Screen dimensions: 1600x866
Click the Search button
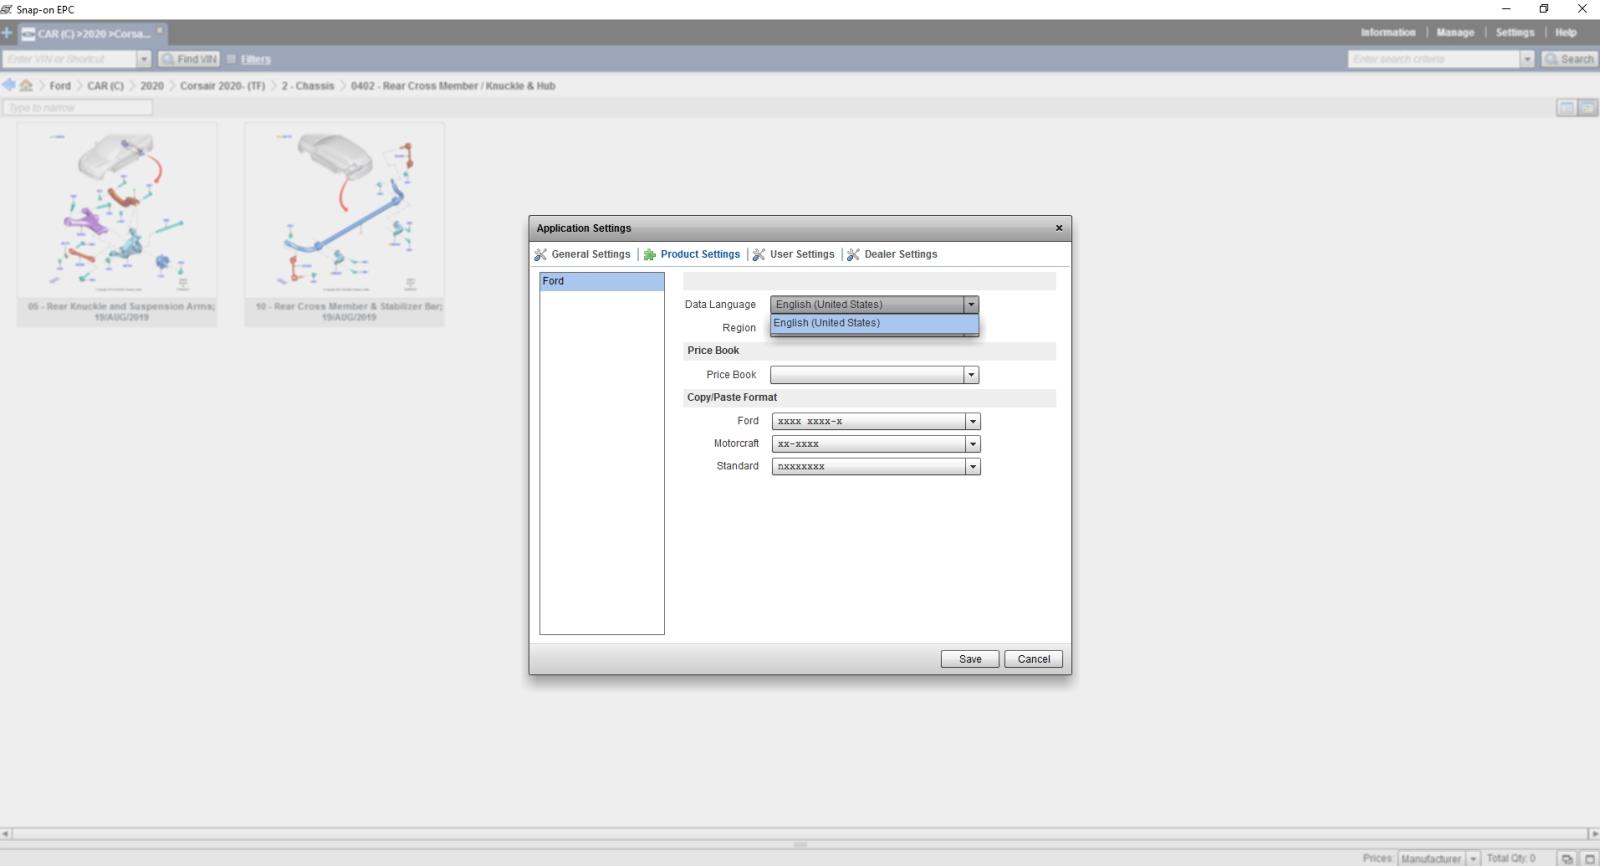point(1569,59)
